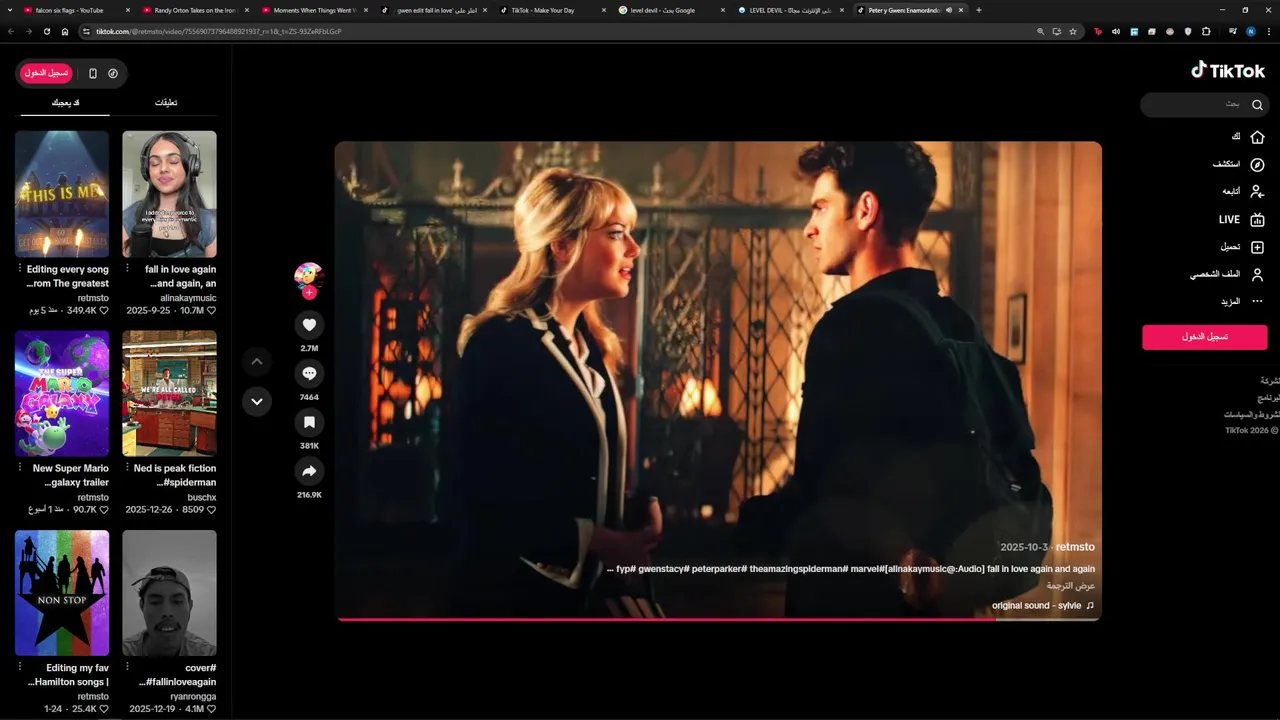Open the '#fallinloveagain cover' video thumbnail
Image resolution: width=1280 pixels, height=720 pixels.
[169, 593]
